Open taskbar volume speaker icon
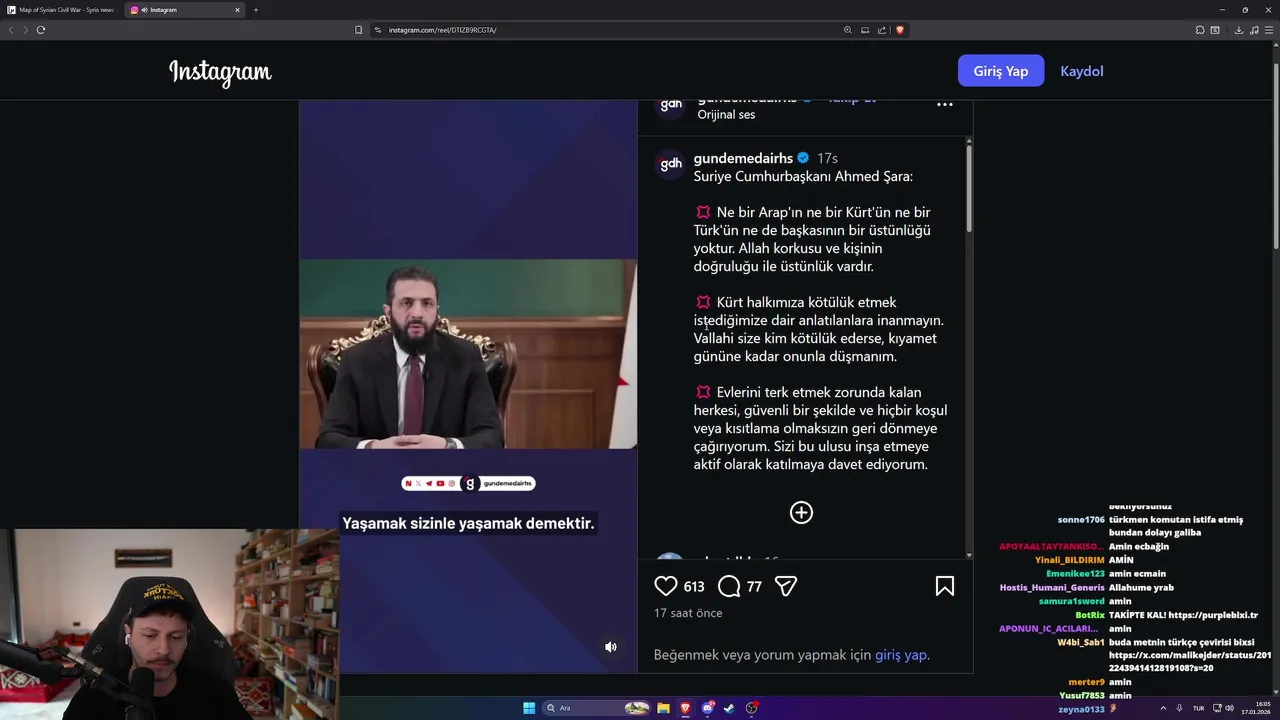This screenshot has width=1280, height=720. coord(1229,708)
